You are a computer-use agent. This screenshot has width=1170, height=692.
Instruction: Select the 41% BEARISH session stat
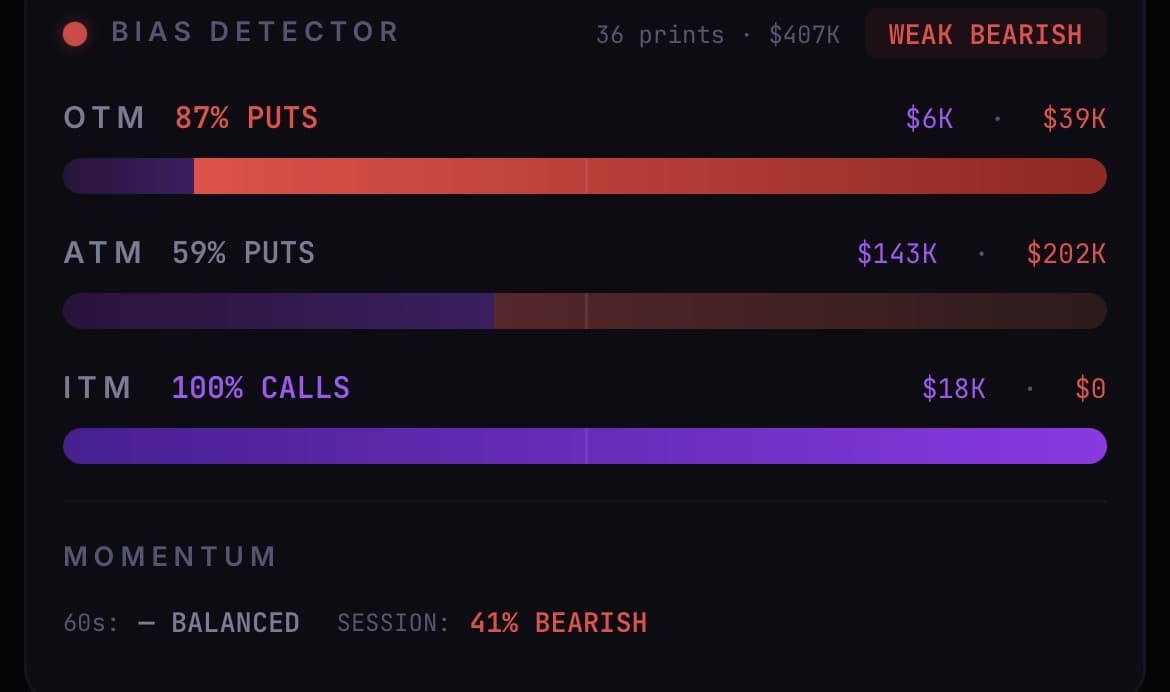(x=557, y=622)
